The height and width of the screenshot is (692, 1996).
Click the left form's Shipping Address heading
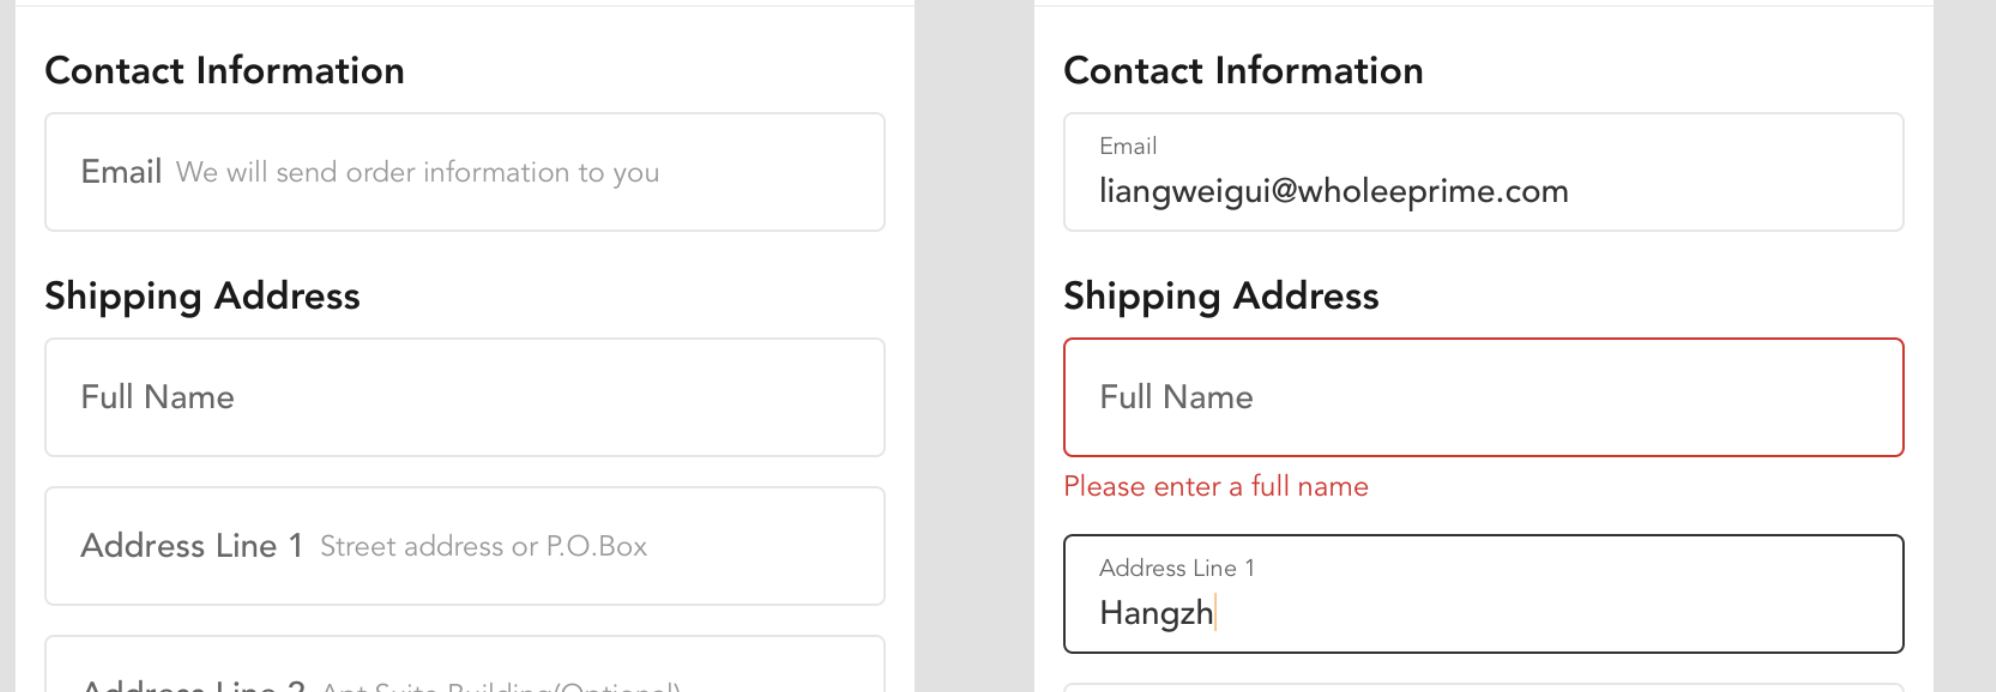(x=202, y=296)
